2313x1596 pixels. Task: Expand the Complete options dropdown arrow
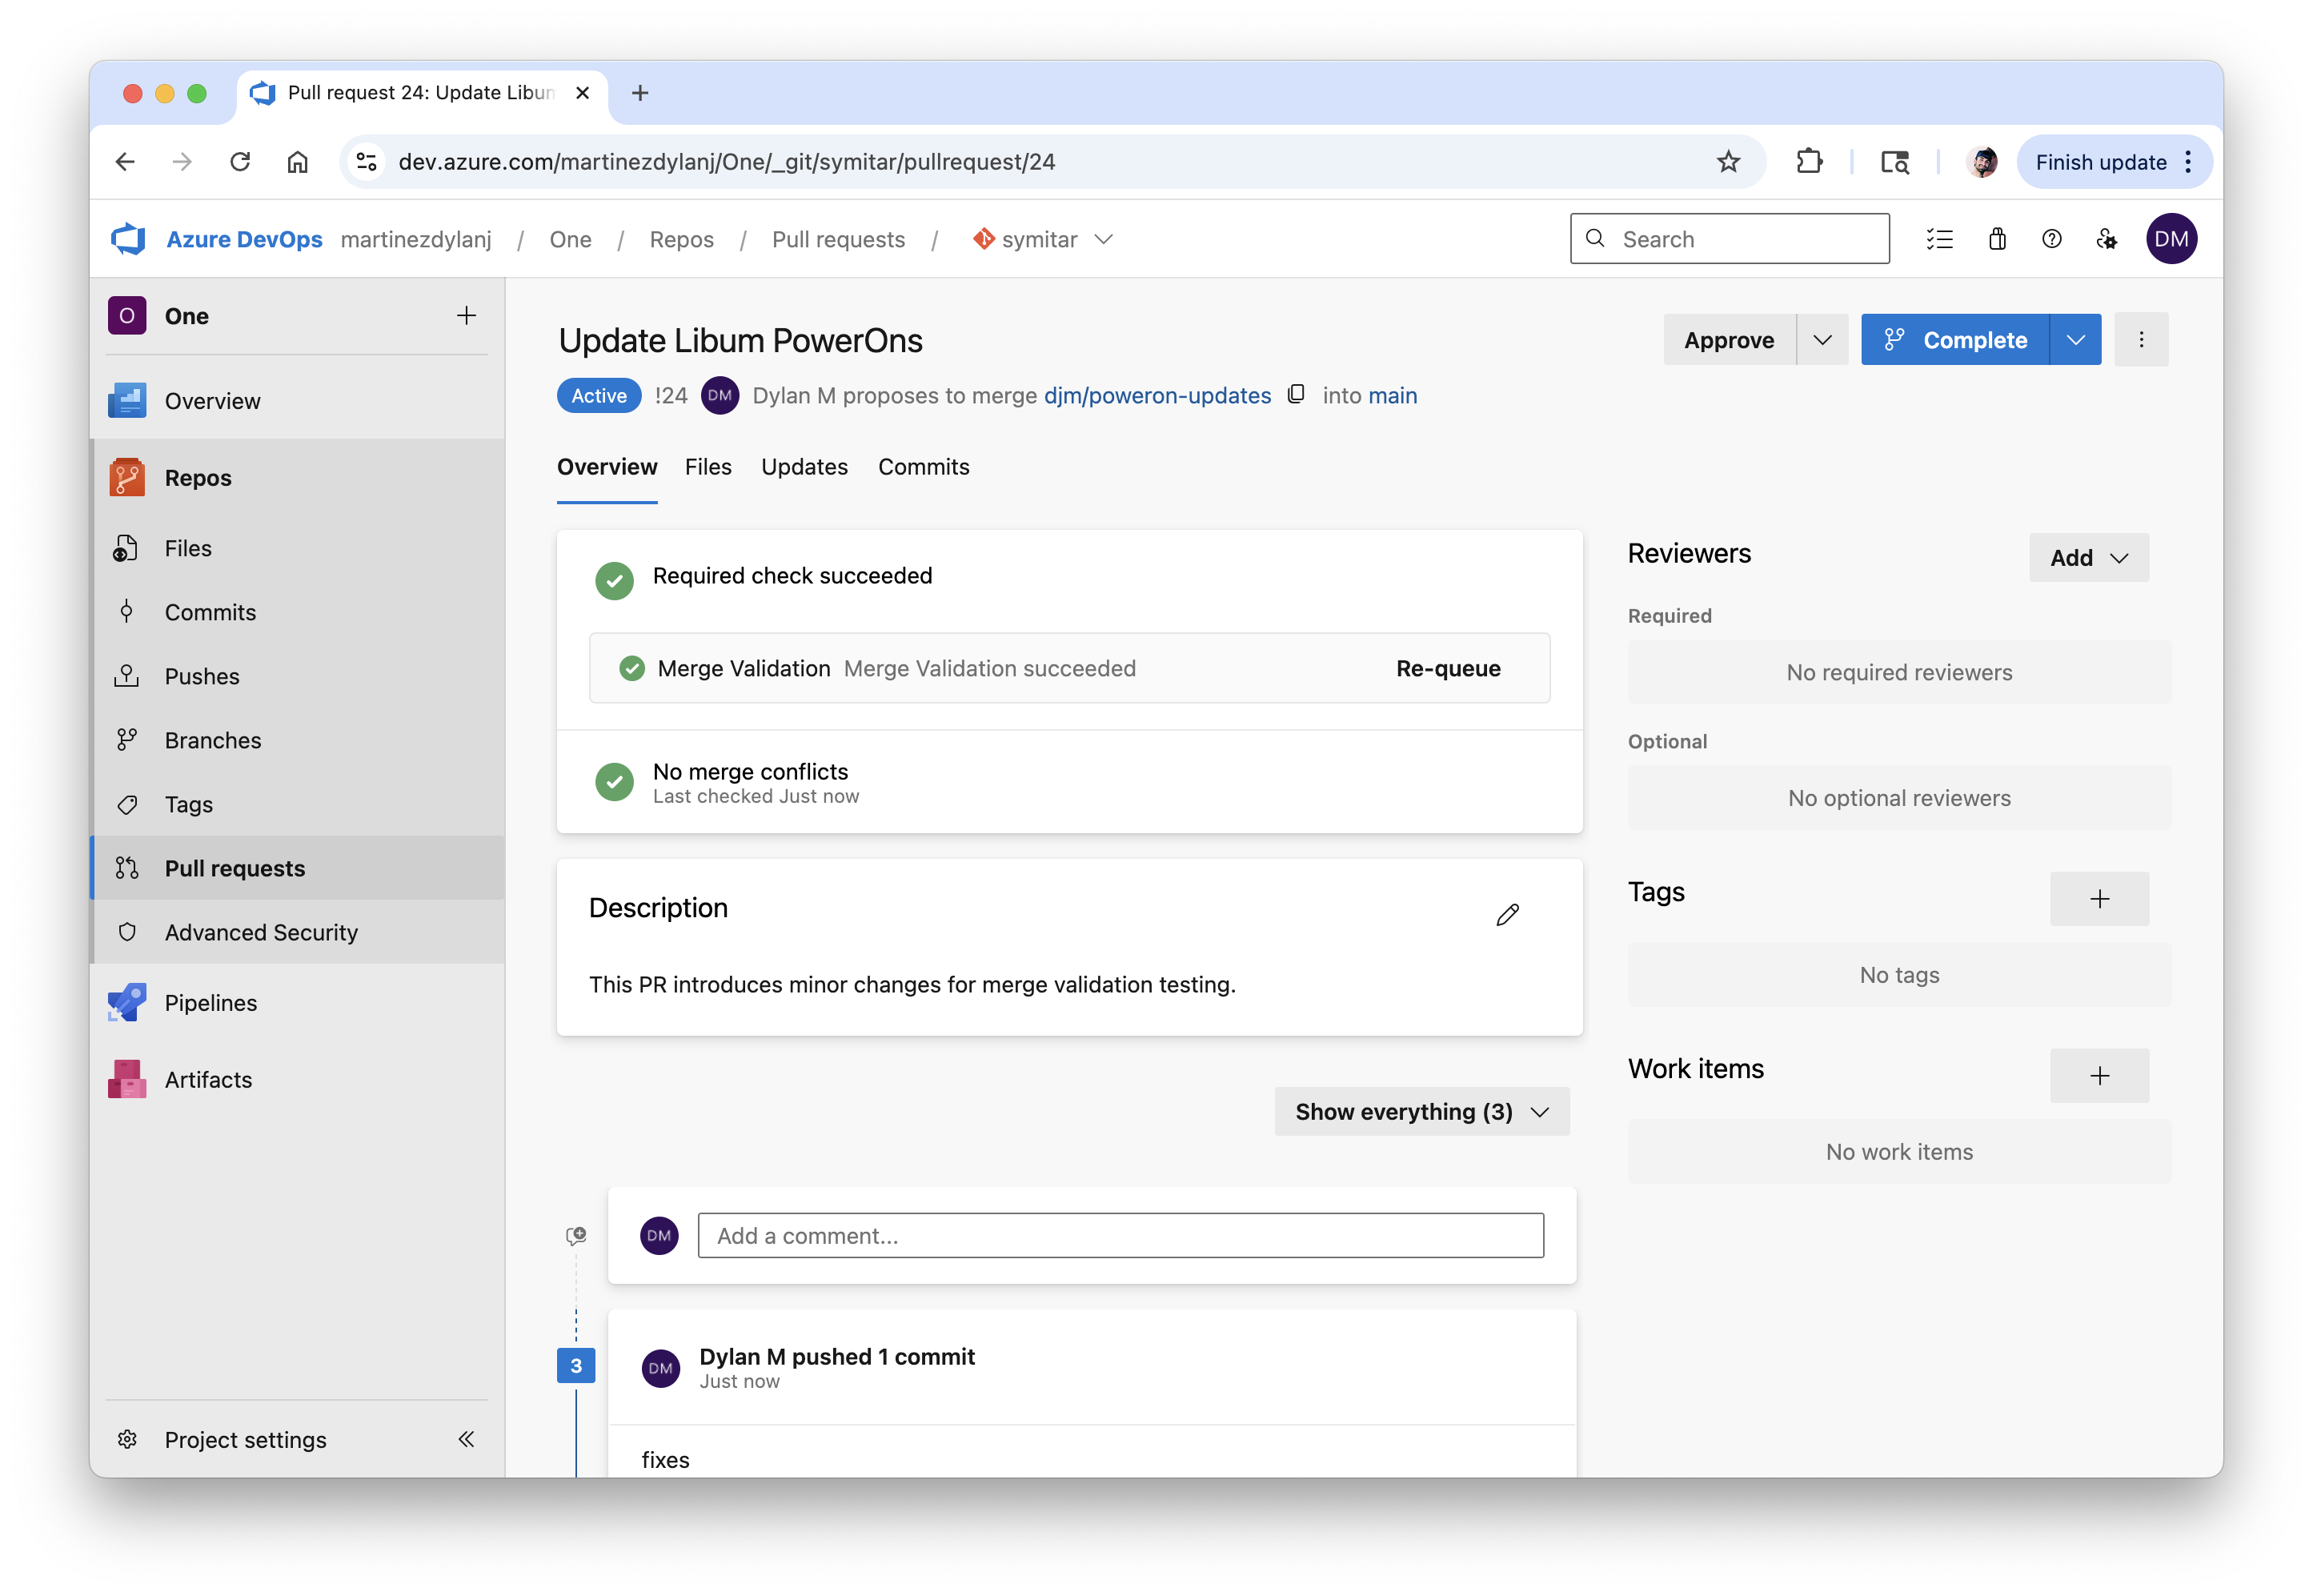(2076, 340)
